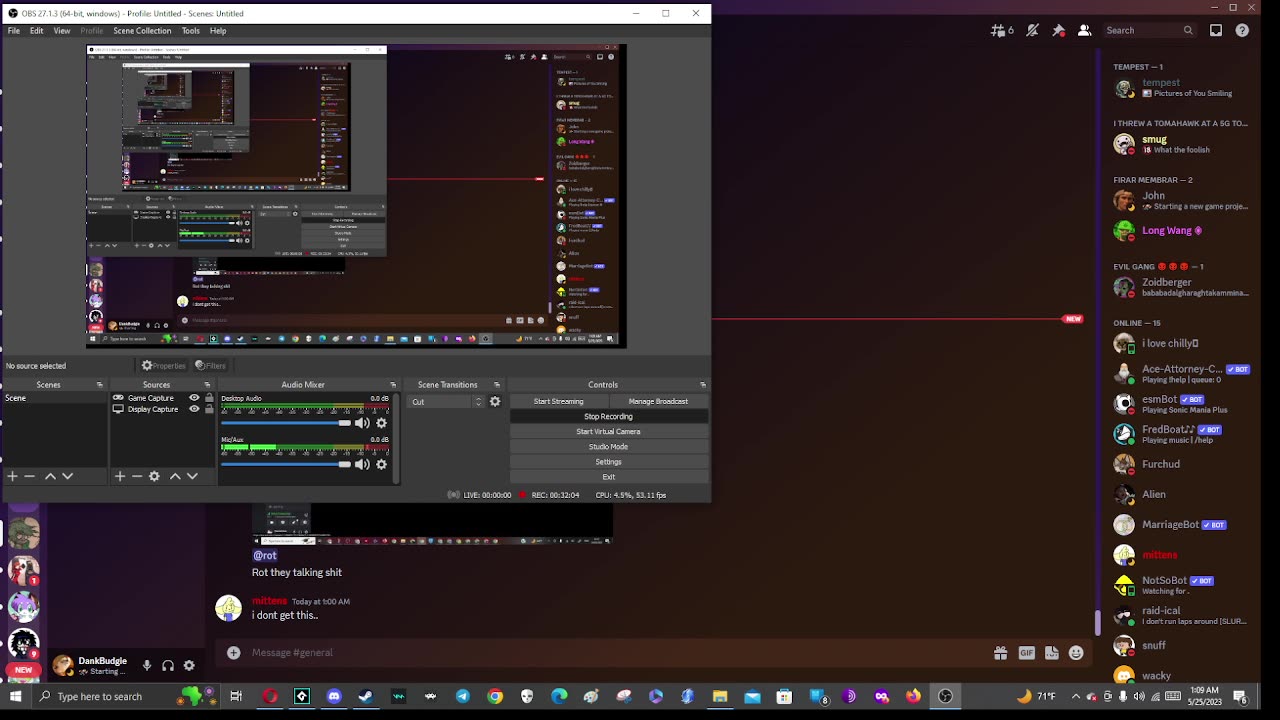
Task: Toggle lock on Display Capture source
Action: (x=209, y=409)
